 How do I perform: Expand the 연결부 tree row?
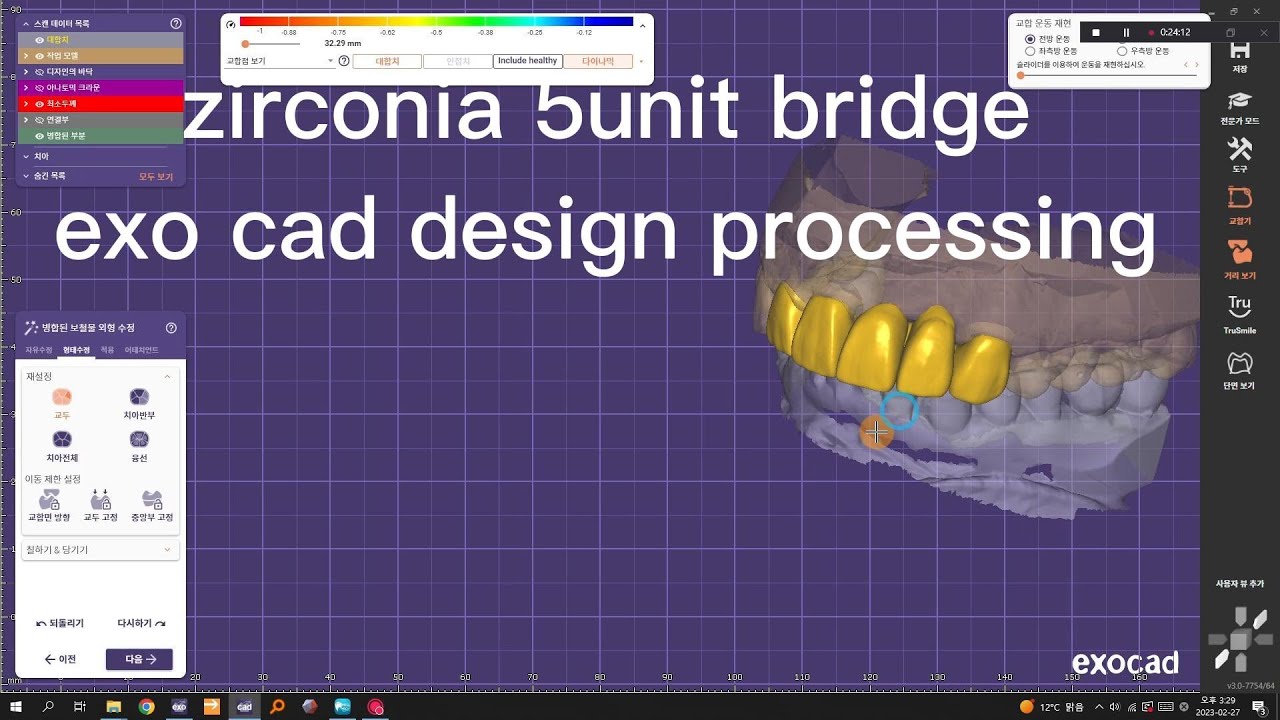(26, 120)
